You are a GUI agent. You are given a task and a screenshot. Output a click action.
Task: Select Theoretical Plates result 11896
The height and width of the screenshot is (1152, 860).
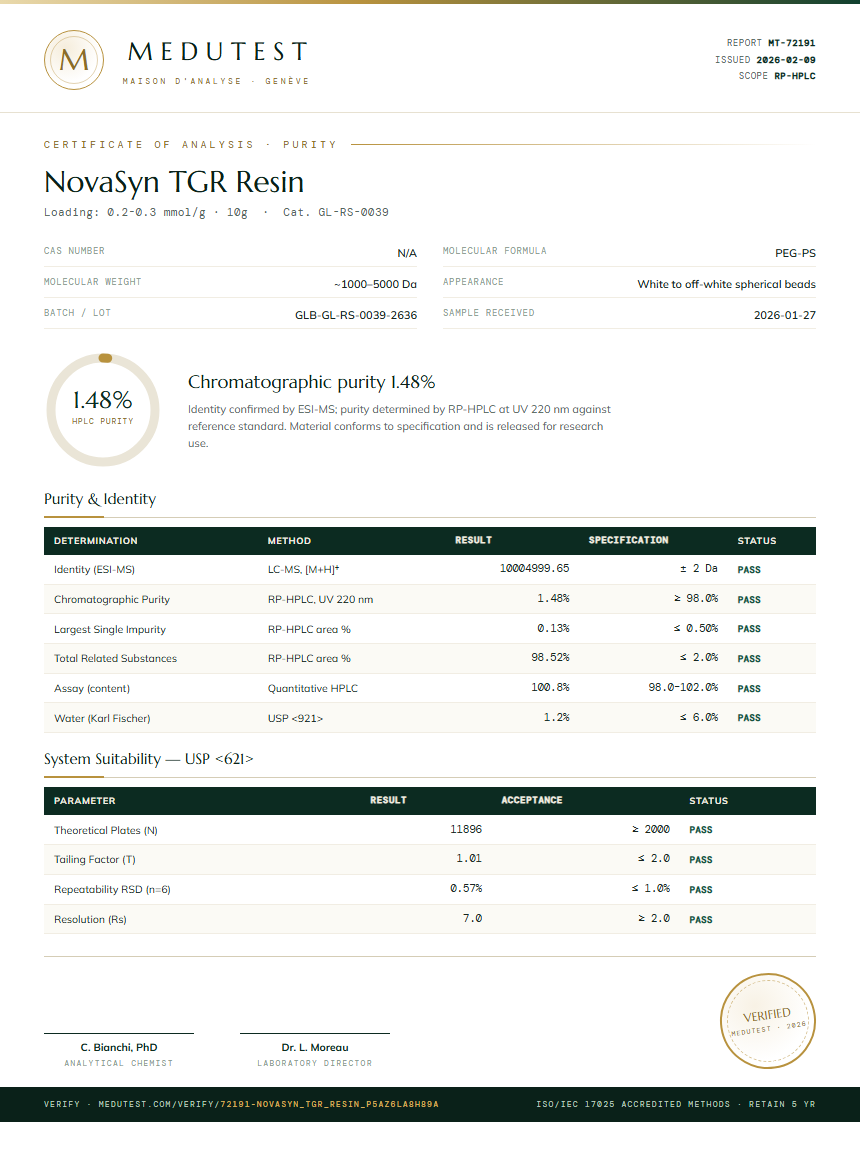coord(466,829)
